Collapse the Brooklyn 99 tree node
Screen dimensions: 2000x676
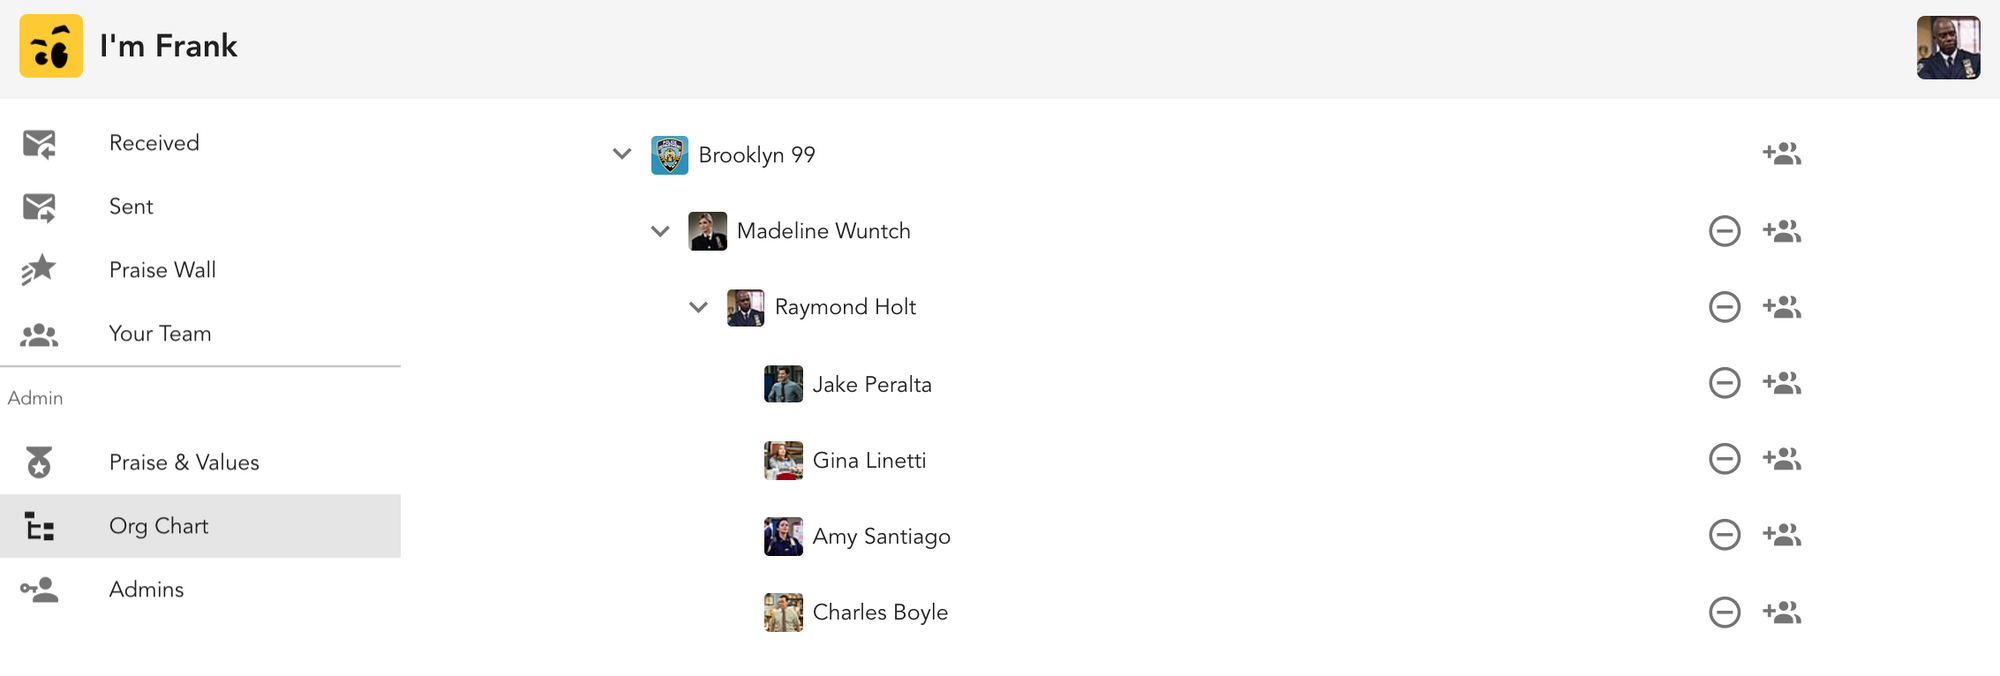click(x=622, y=154)
